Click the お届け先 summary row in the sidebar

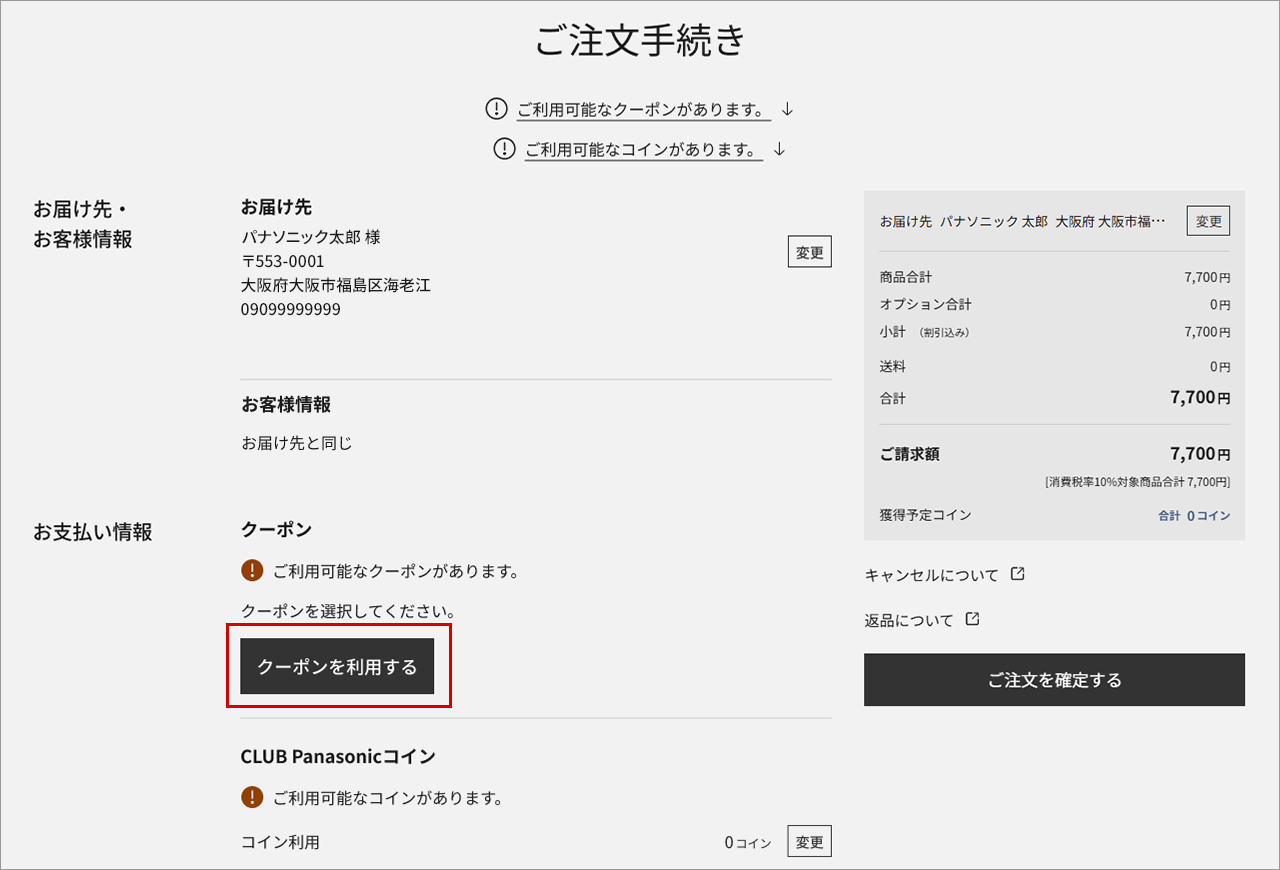click(1020, 220)
